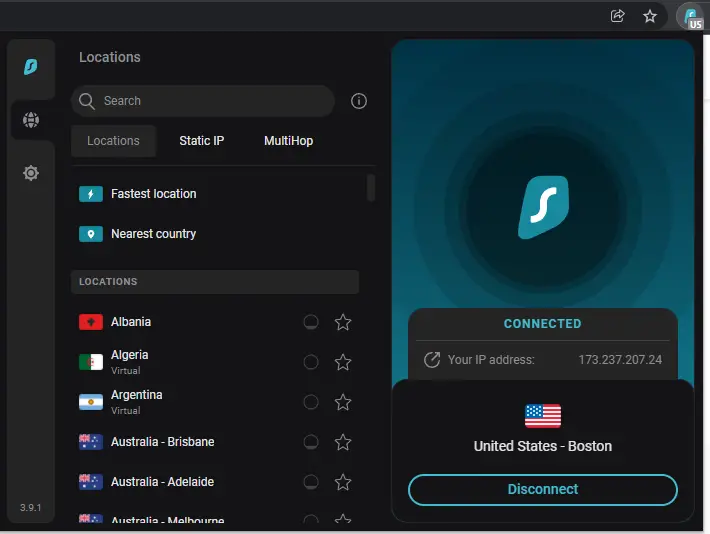Open the globe locations sidebar icon
Viewport: 710px width, 534px height.
(31, 120)
